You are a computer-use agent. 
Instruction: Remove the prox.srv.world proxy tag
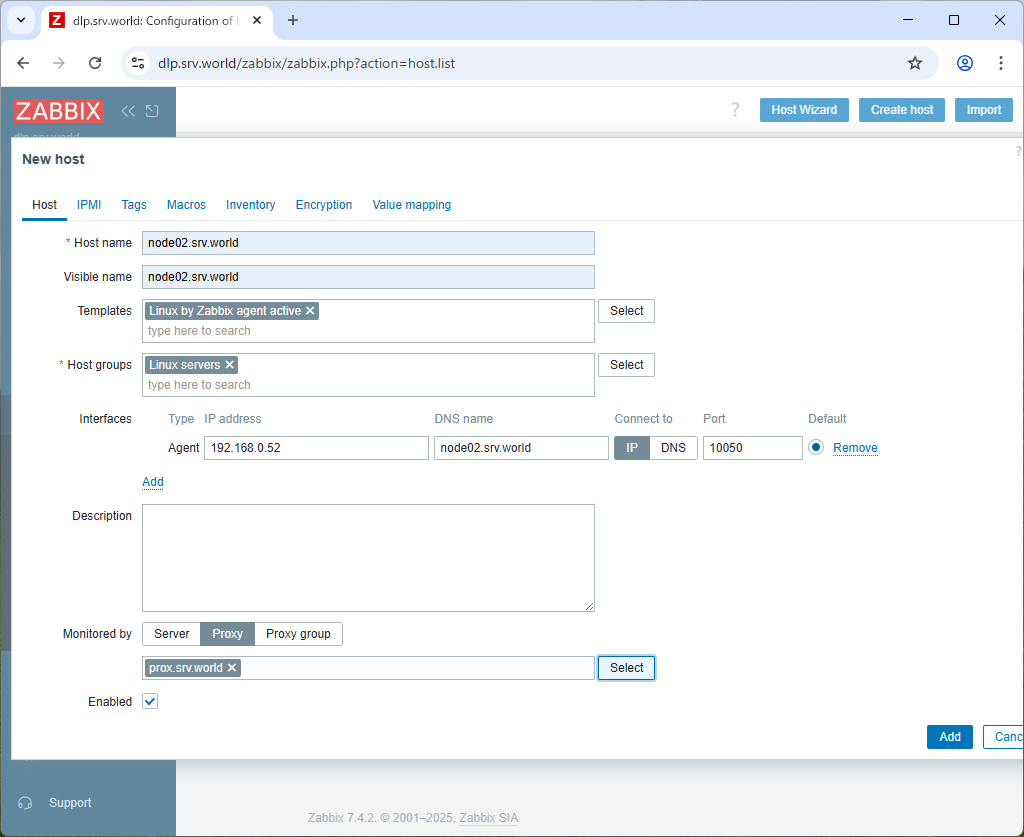(x=232, y=668)
